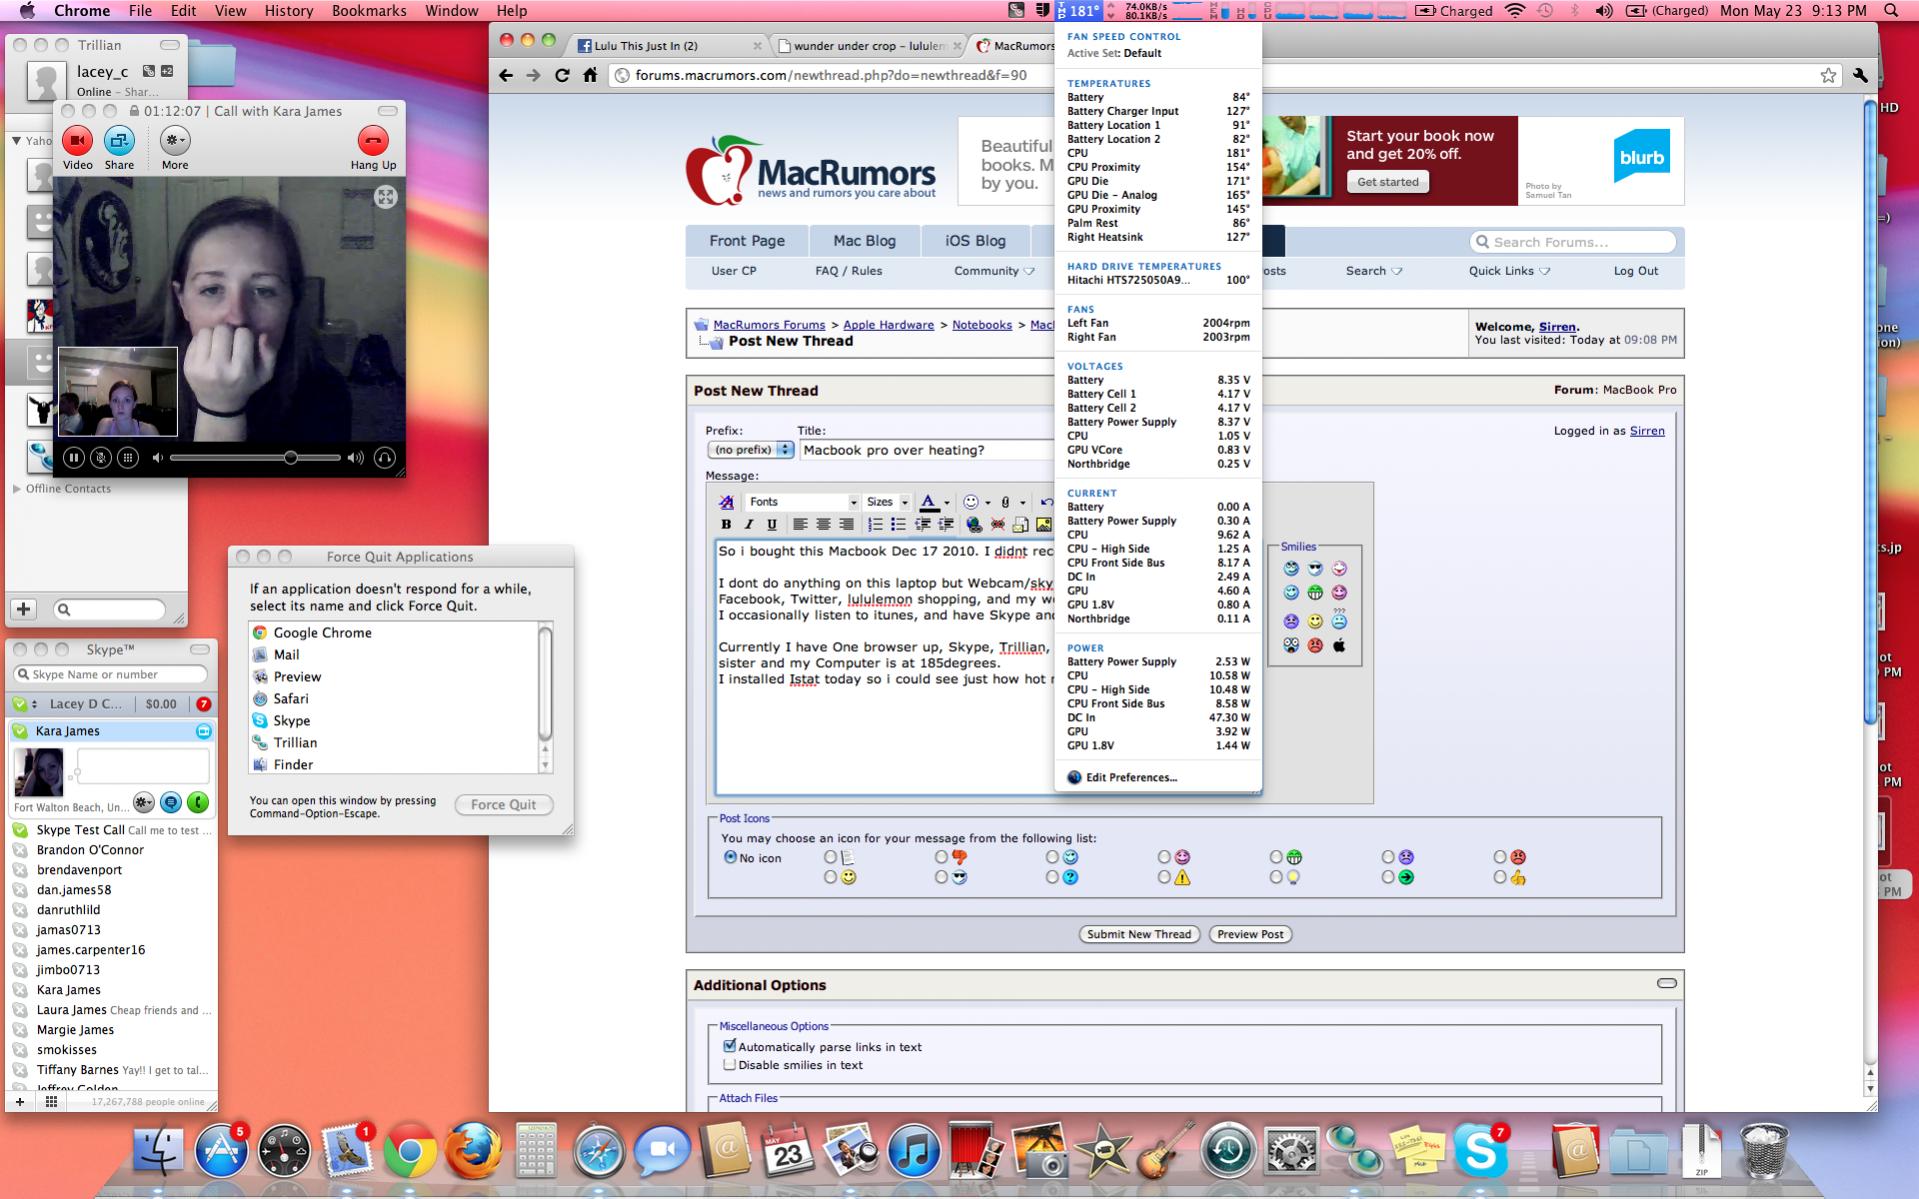Open headphones audio settings in call
1919x1199 pixels.
click(384, 458)
